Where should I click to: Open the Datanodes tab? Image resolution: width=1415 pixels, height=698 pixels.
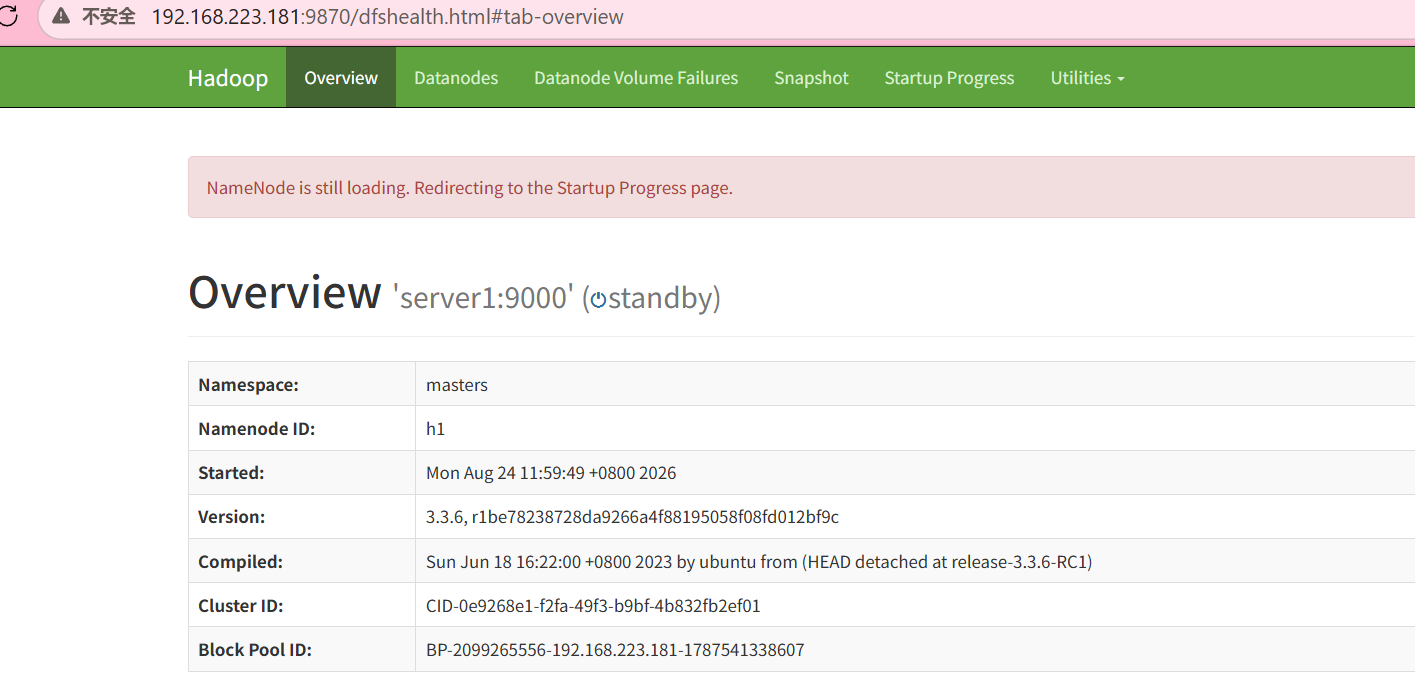pyautogui.click(x=456, y=78)
